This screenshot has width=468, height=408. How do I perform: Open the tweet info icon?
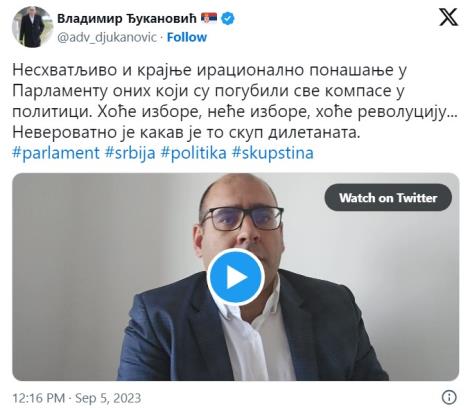pos(449,397)
